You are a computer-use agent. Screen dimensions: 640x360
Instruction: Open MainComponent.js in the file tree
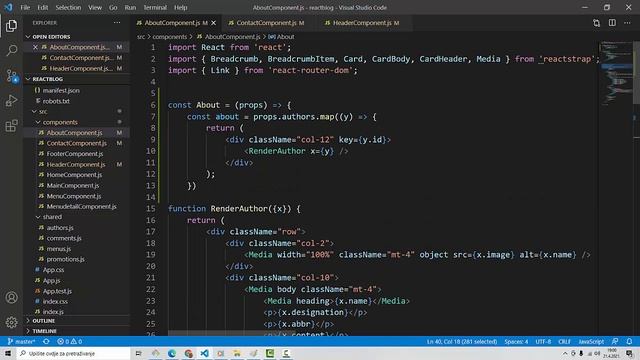tap(73, 185)
